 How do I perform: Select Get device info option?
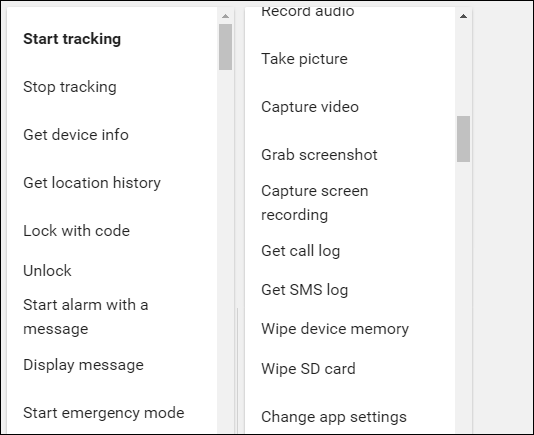coord(76,135)
